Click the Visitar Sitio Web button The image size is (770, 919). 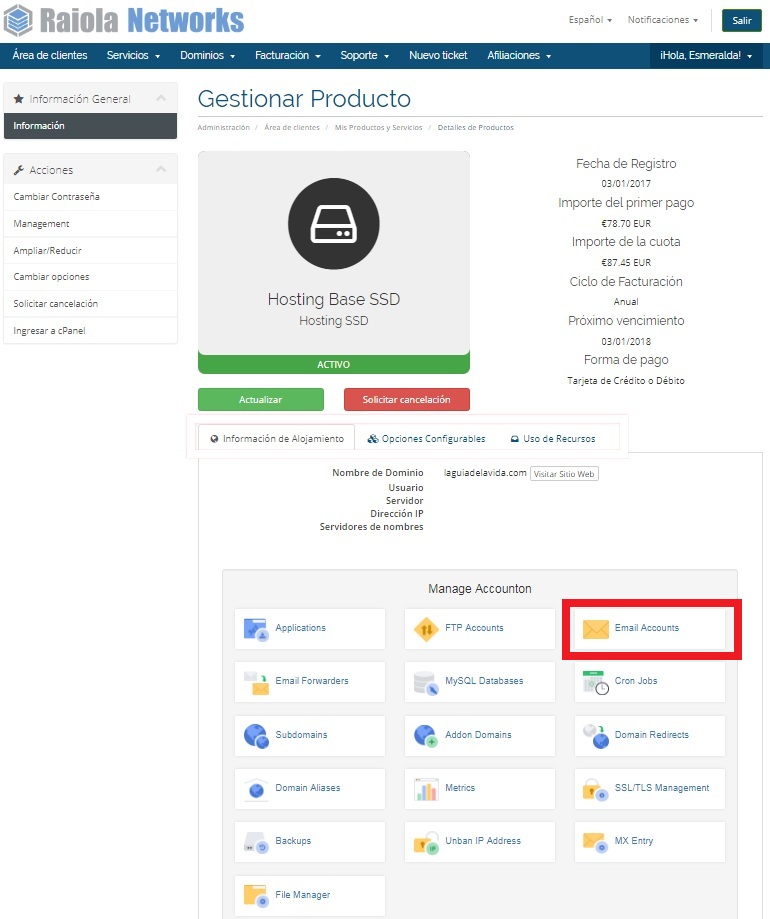tap(564, 474)
